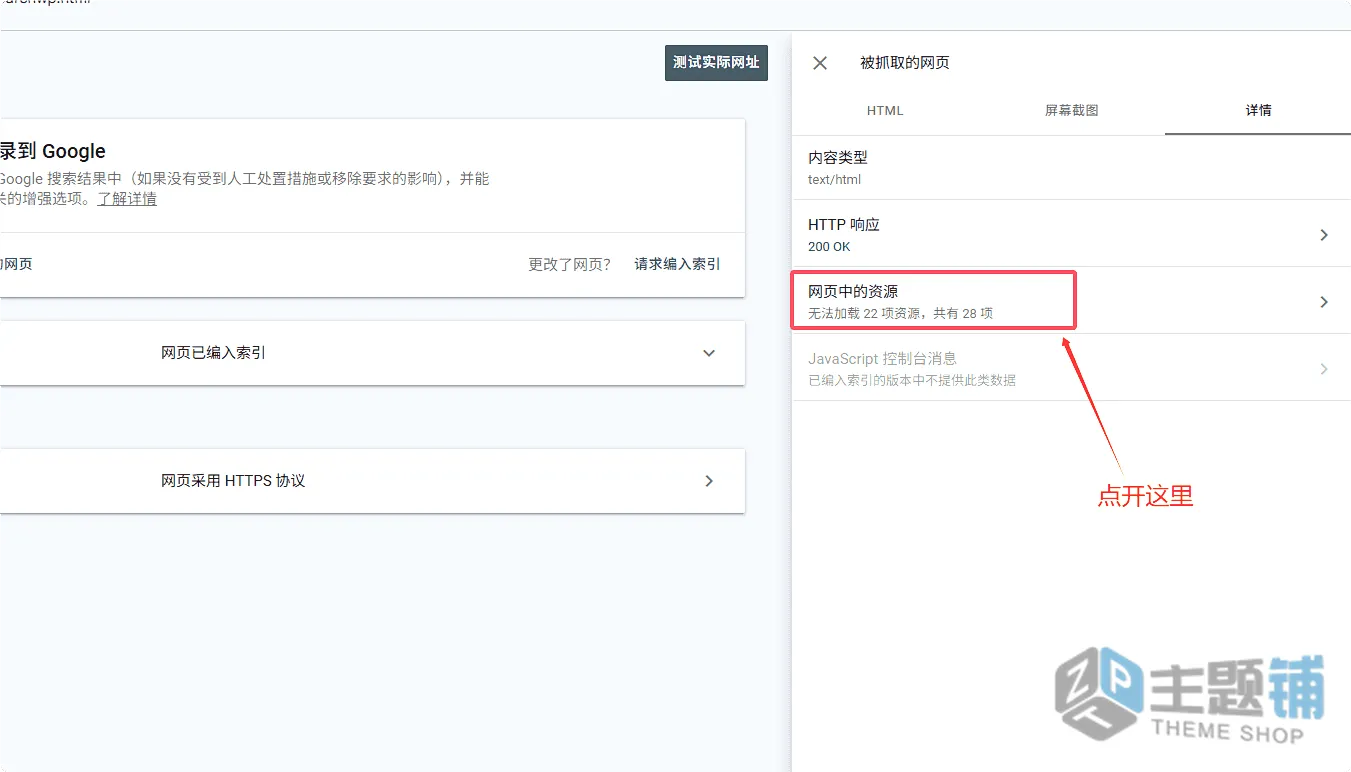
Task: Click the 网页中的资源 row title
Action: pos(853,292)
